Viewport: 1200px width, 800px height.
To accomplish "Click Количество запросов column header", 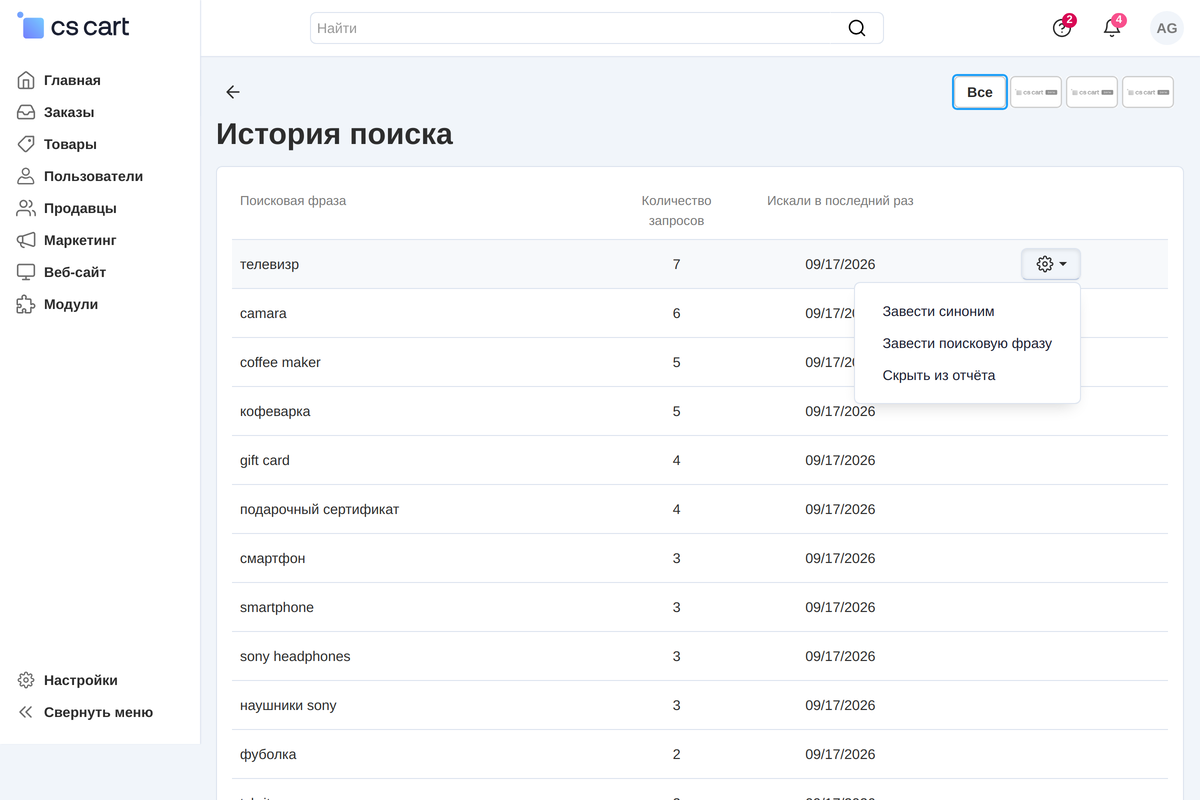I will 676,210.
